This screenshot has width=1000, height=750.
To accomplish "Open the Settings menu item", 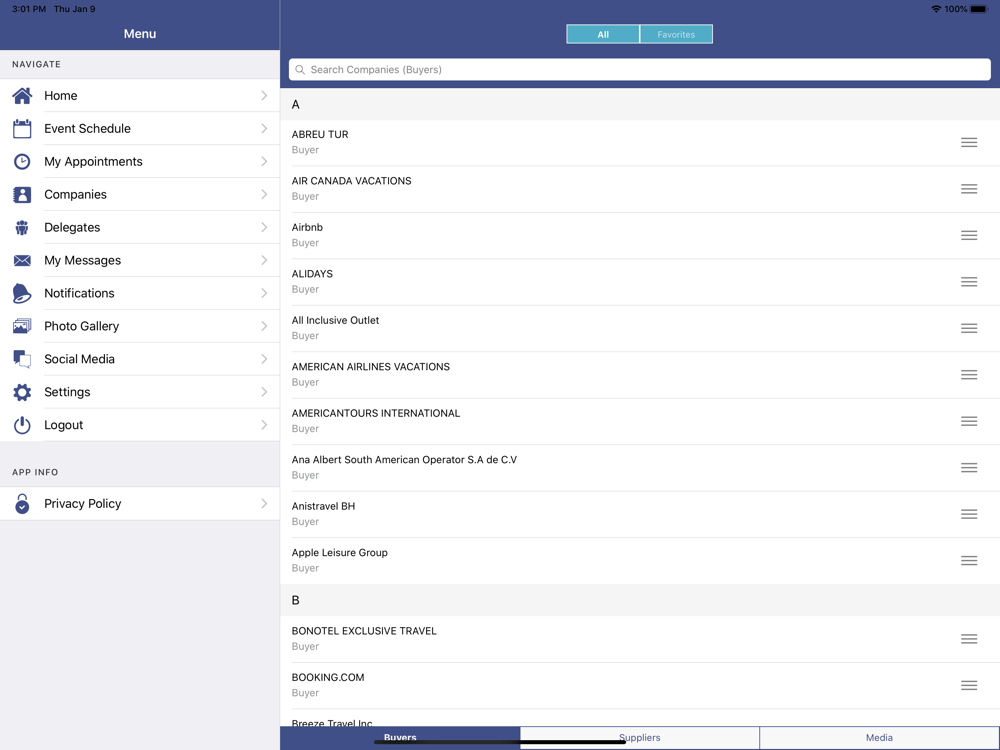I will 140,392.
